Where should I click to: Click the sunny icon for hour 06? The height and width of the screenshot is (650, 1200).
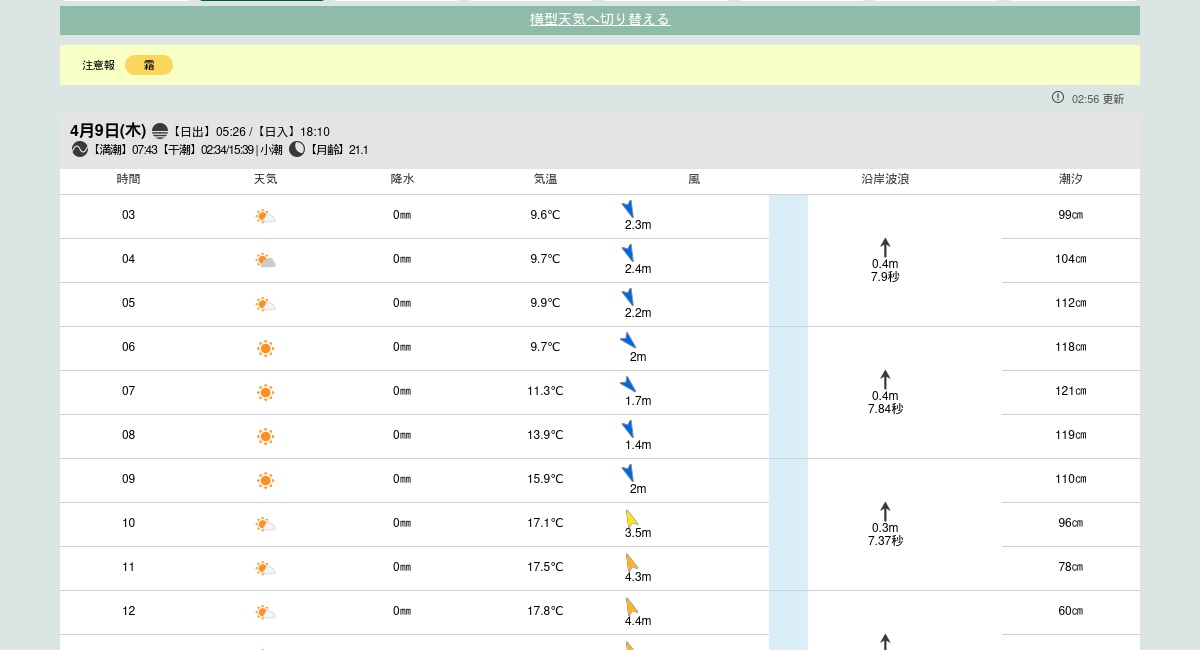[x=265, y=348]
